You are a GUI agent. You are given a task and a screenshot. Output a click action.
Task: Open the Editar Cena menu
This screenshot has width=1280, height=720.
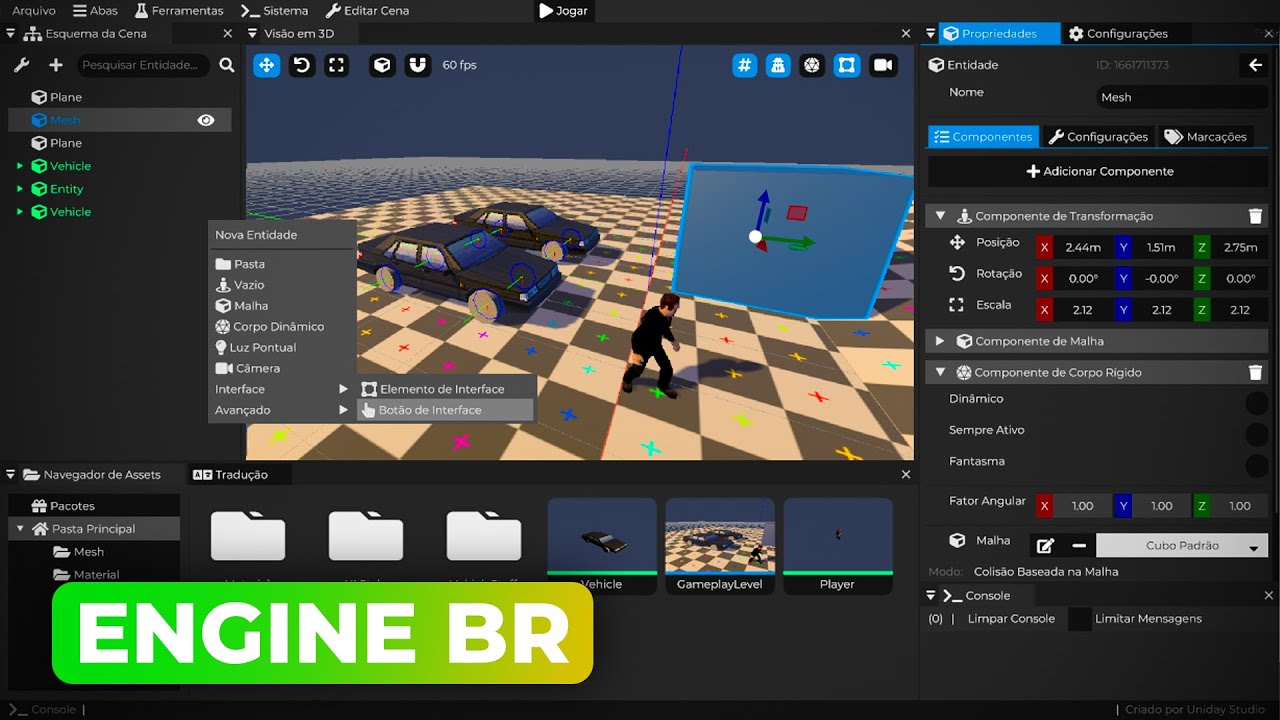pyautogui.click(x=367, y=10)
